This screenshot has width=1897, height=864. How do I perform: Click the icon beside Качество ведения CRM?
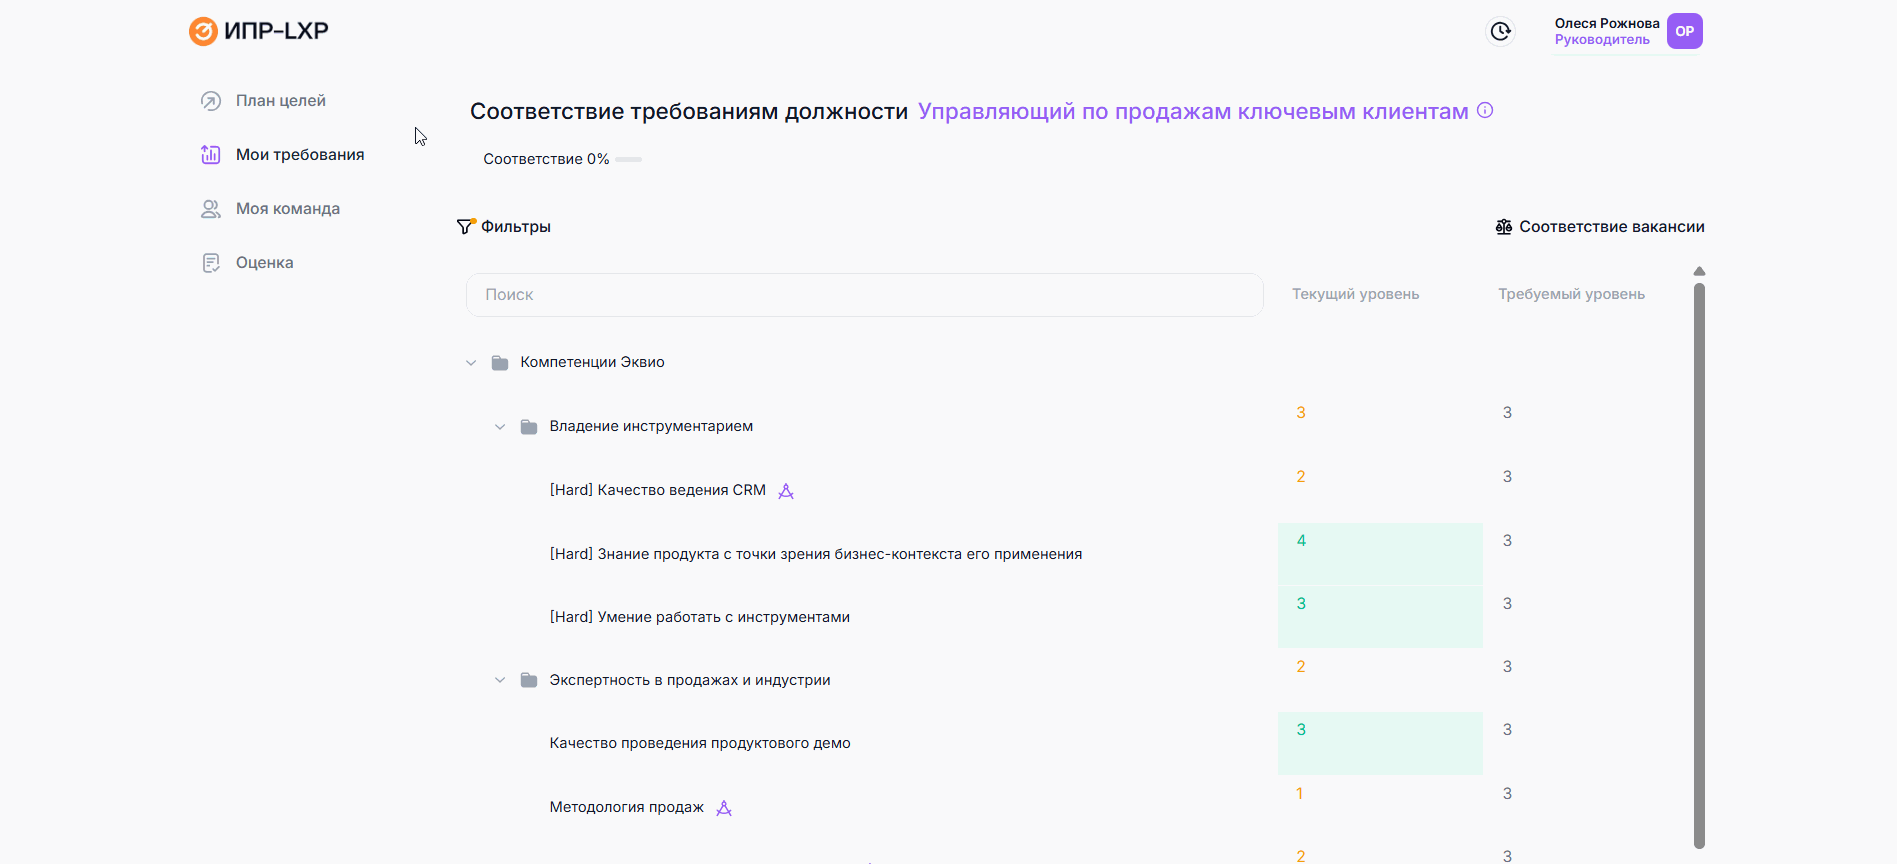(x=786, y=491)
